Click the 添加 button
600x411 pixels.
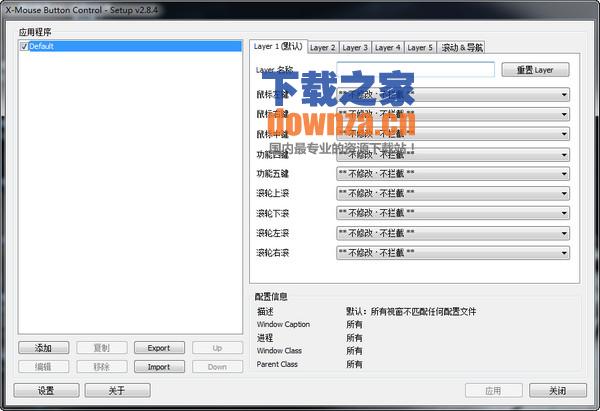pos(44,348)
